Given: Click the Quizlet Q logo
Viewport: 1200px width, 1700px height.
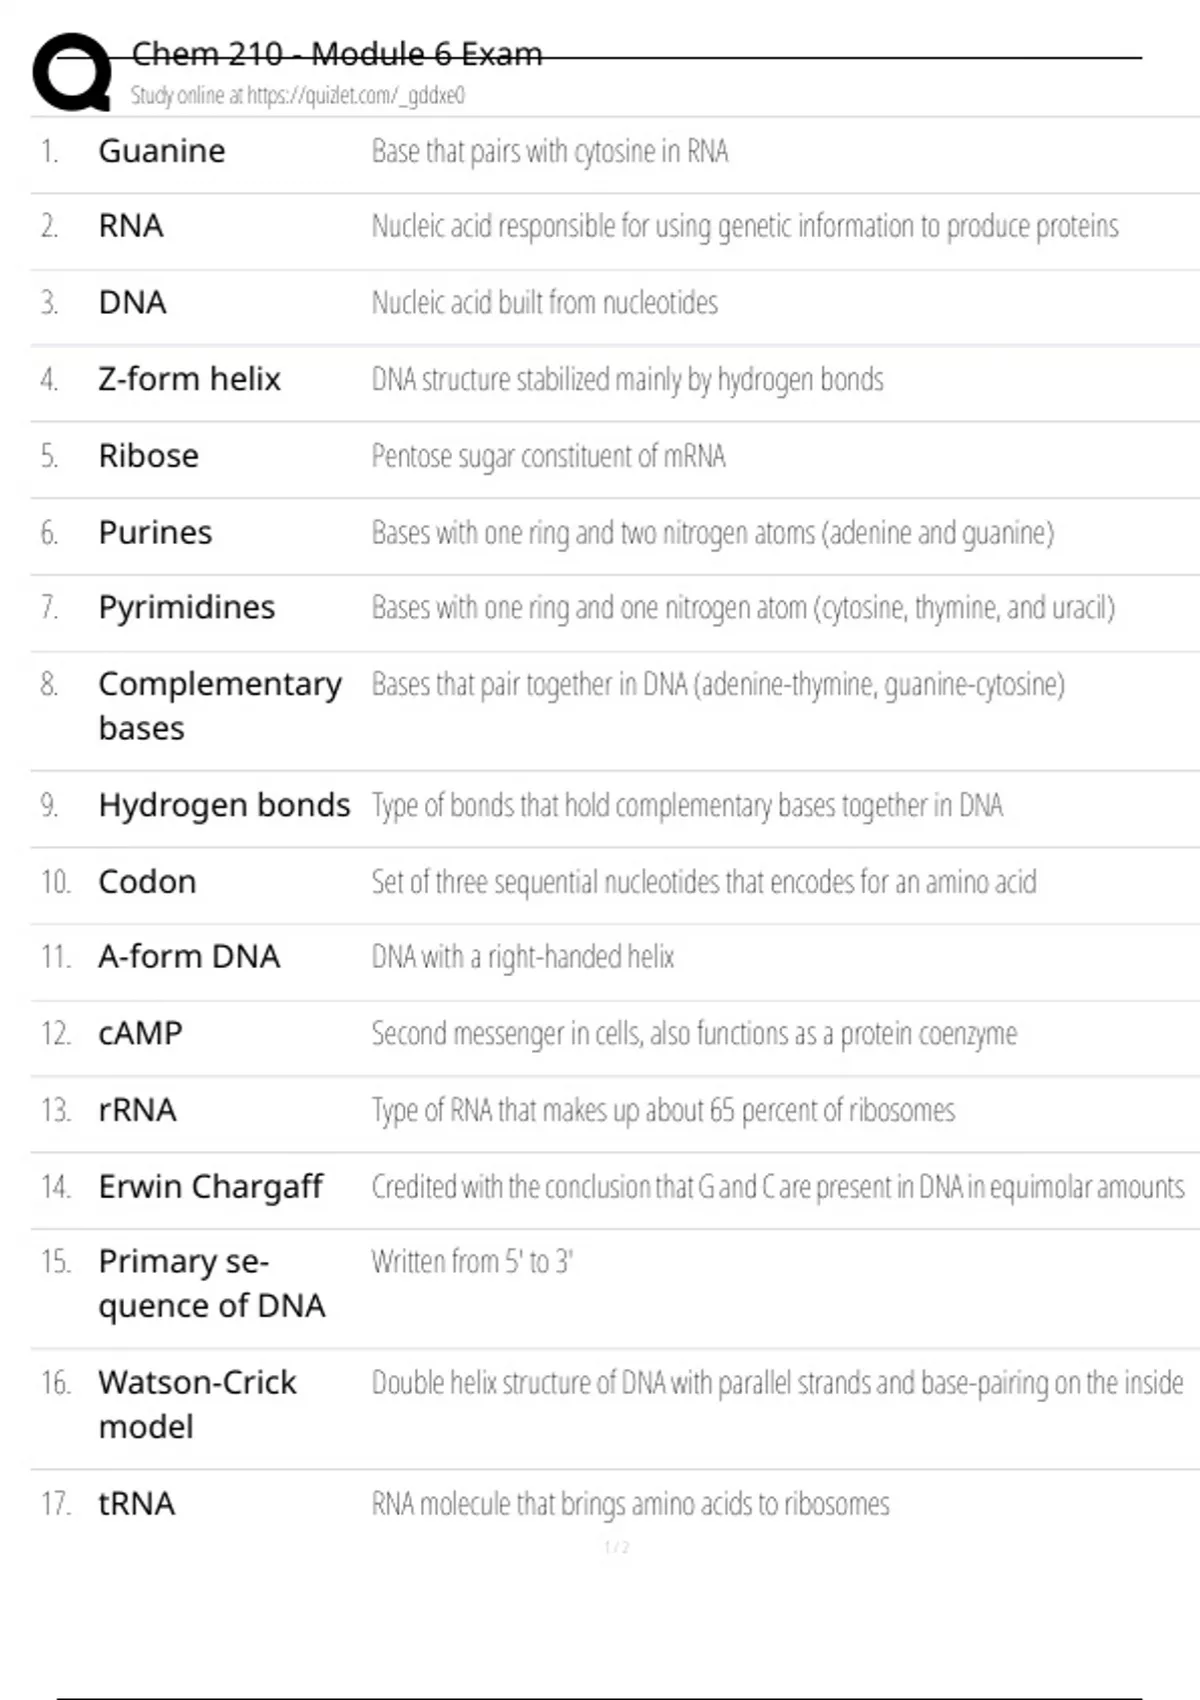Looking at the screenshot, I should [x=72, y=72].
